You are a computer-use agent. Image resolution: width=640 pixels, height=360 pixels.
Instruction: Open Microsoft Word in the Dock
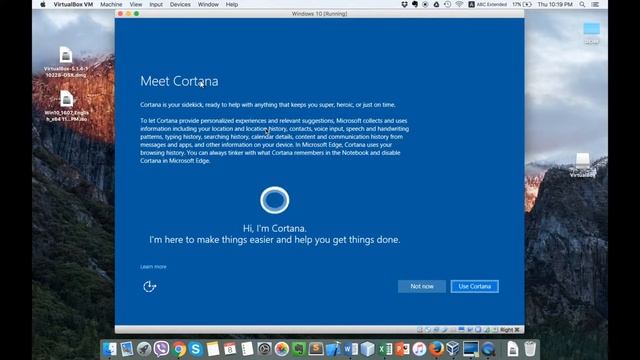click(x=350, y=349)
